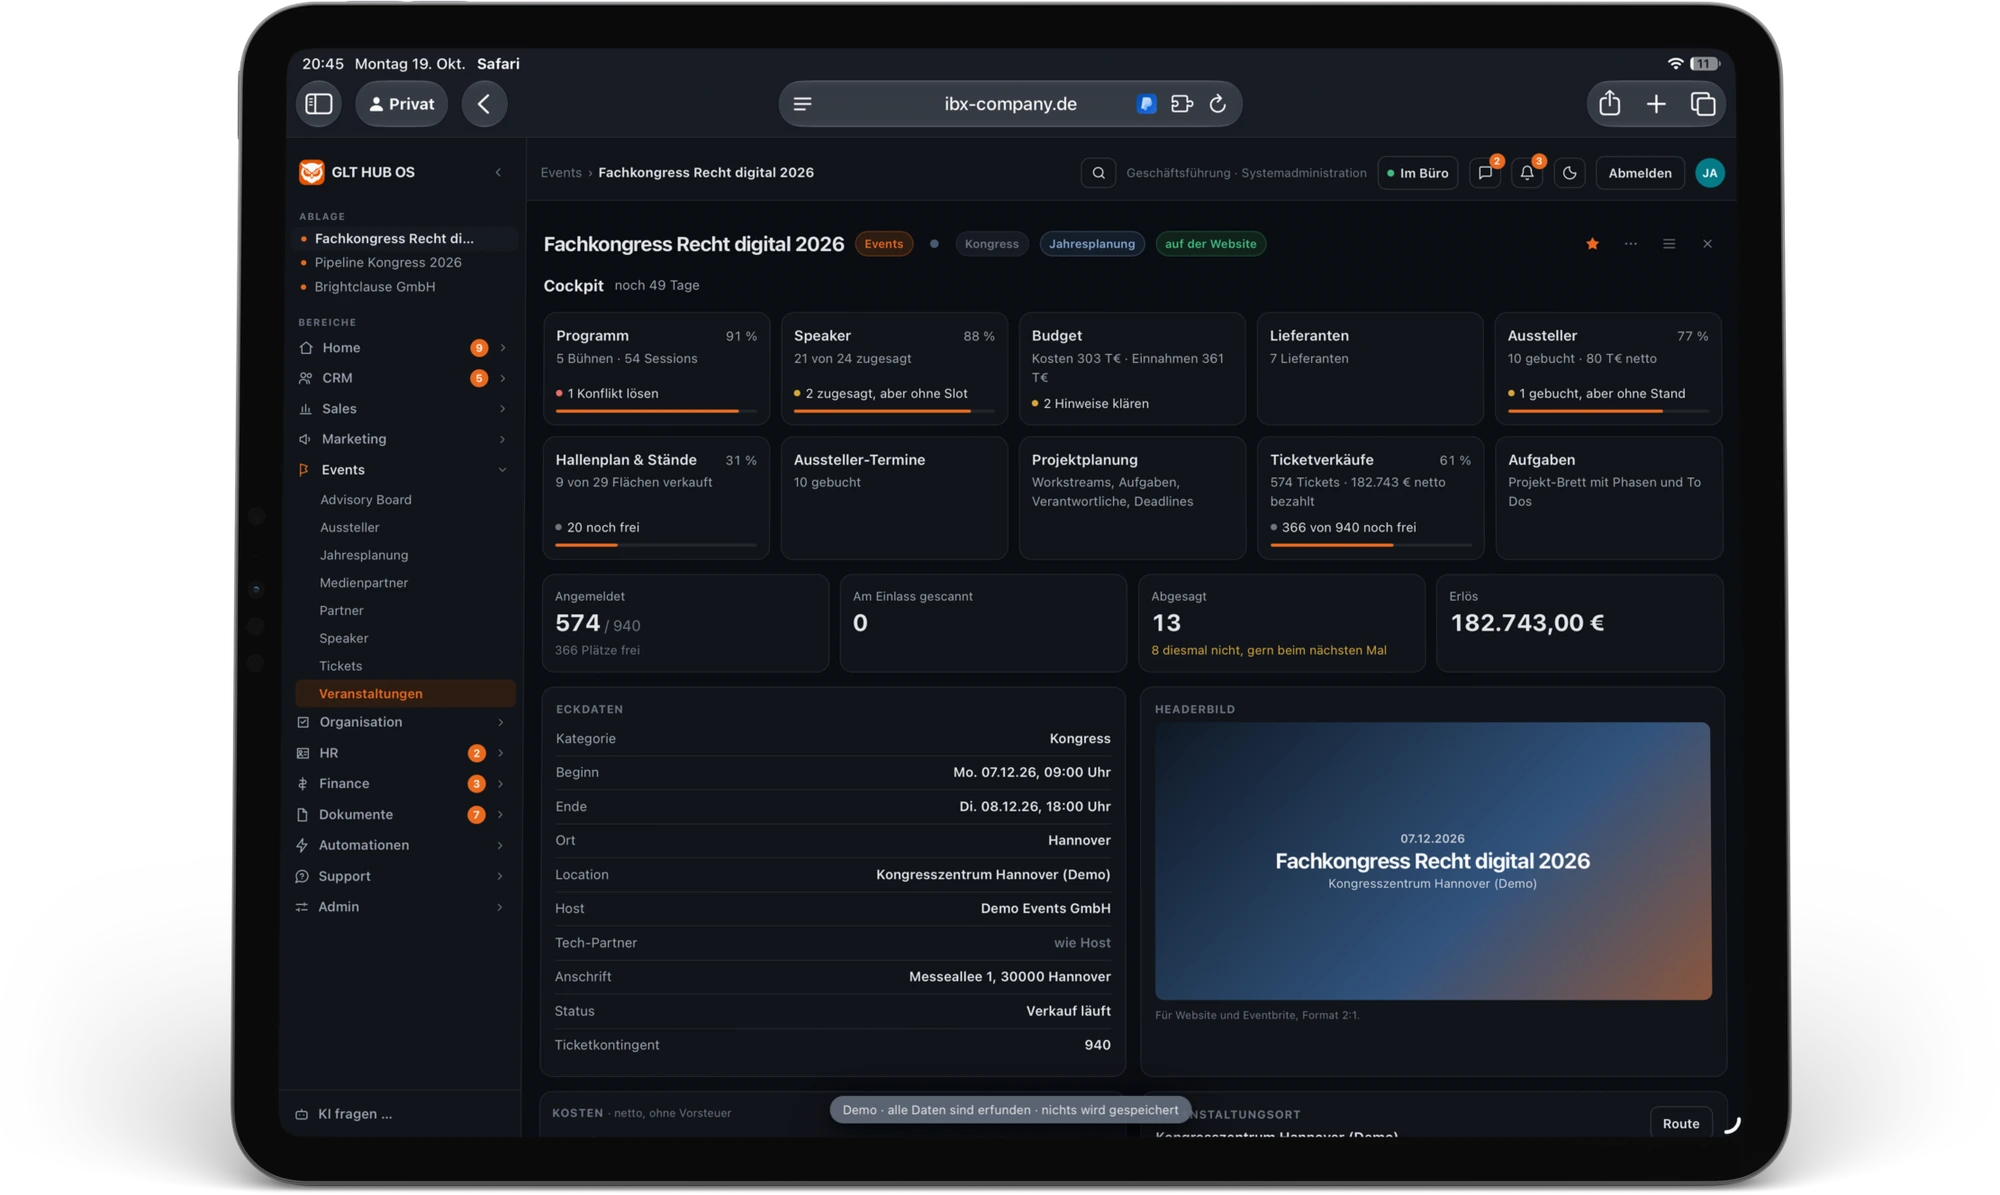Expand the Dokumente section chevron
The width and height of the screenshot is (2000, 1195).
(x=500, y=815)
